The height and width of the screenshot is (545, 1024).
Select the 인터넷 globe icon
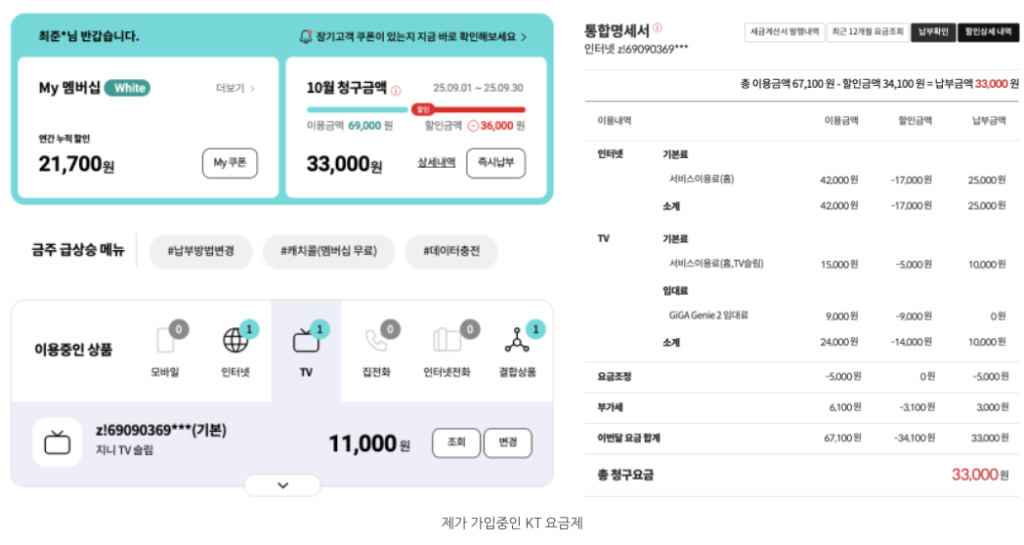(x=235, y=341)
